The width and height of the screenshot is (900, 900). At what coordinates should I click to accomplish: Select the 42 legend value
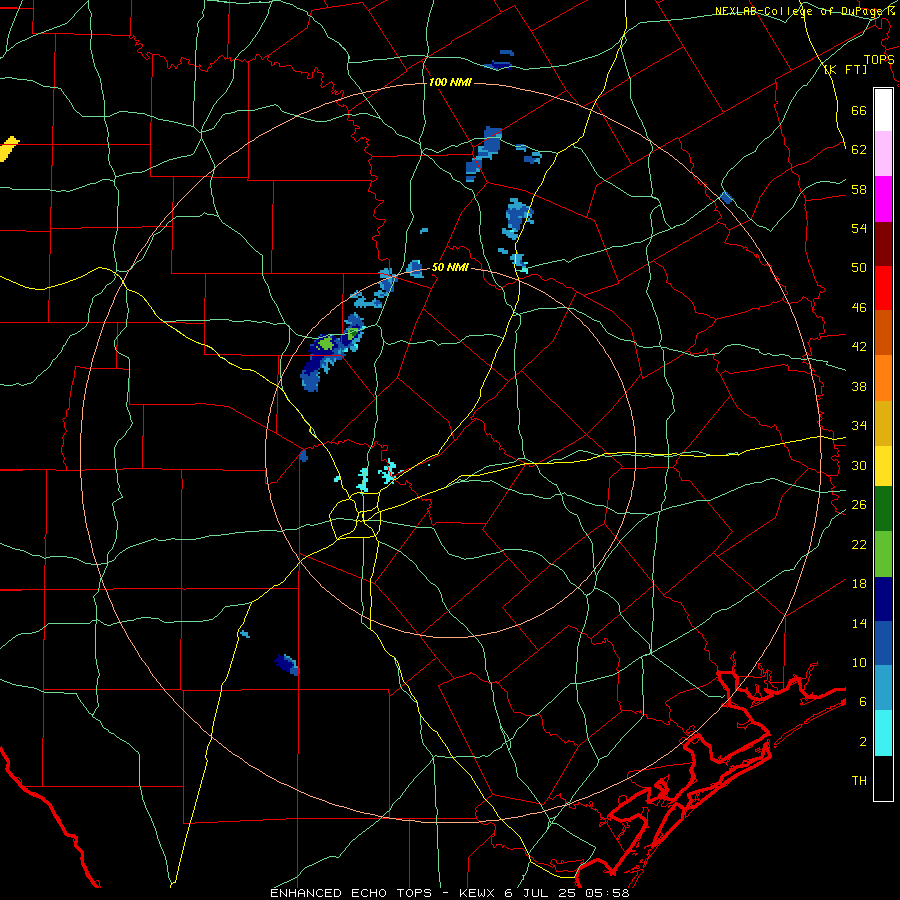coord(859,347)
